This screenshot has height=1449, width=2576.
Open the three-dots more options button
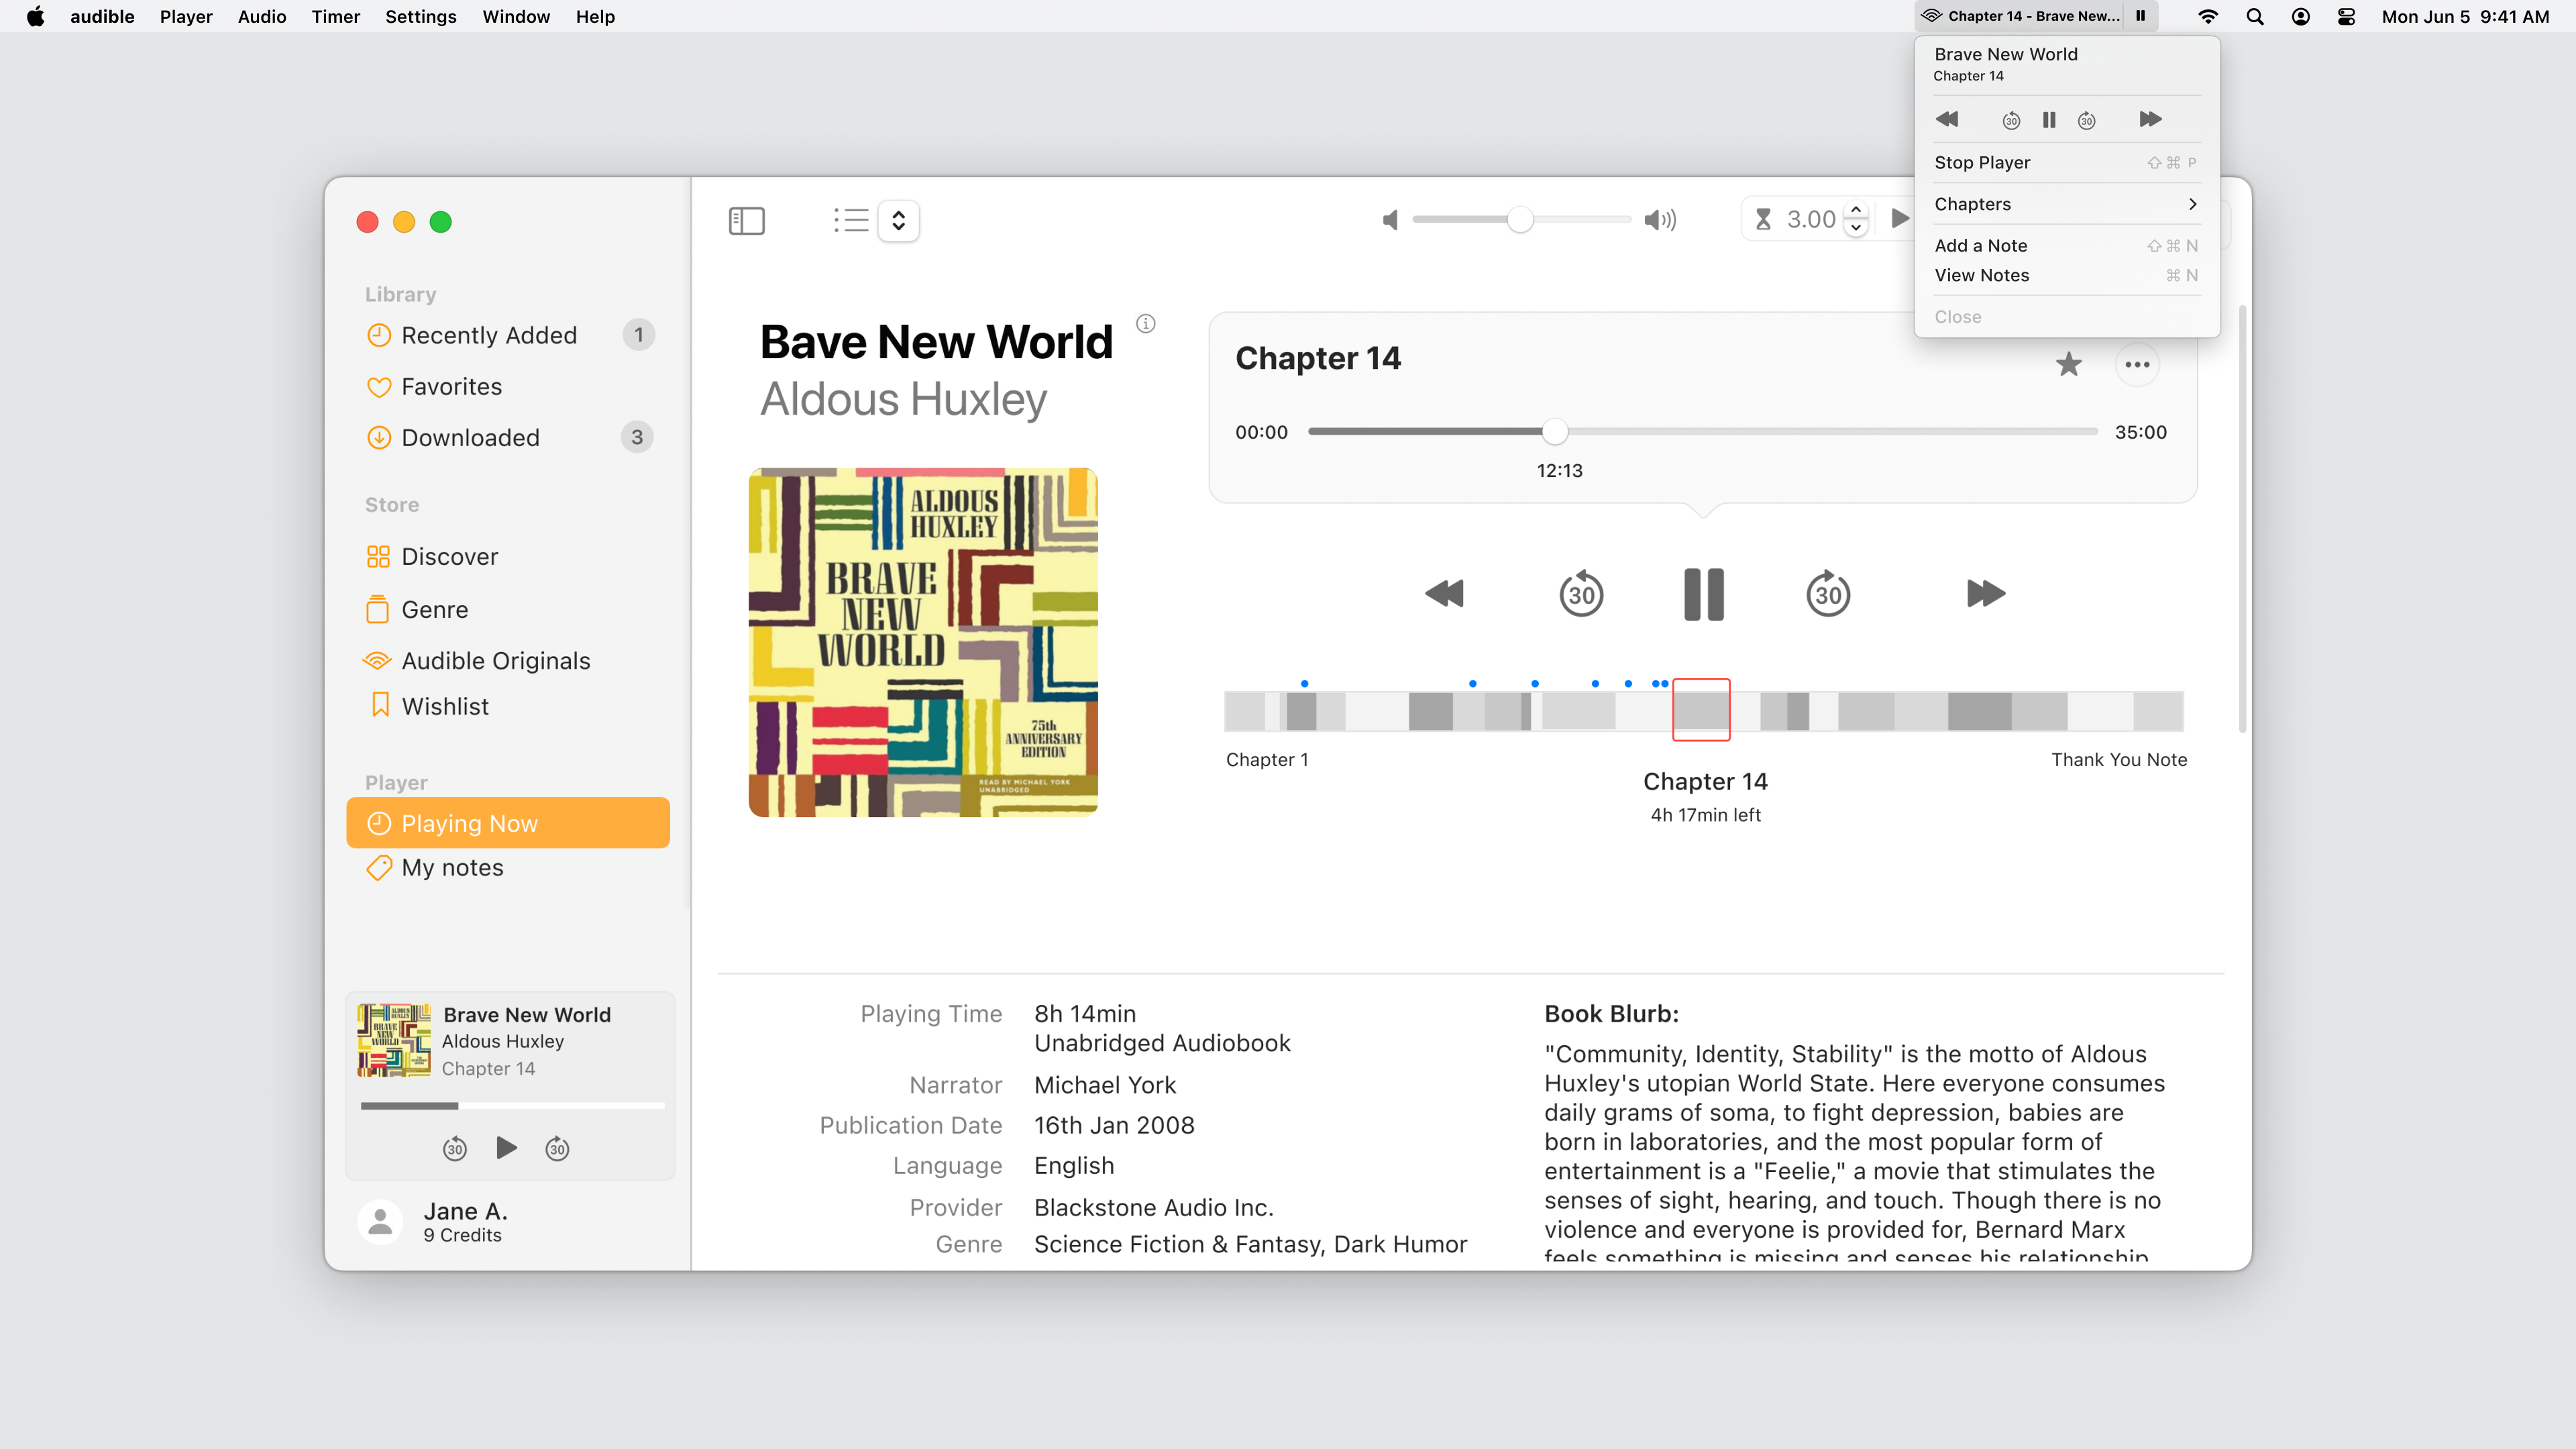click(2137, 364)
